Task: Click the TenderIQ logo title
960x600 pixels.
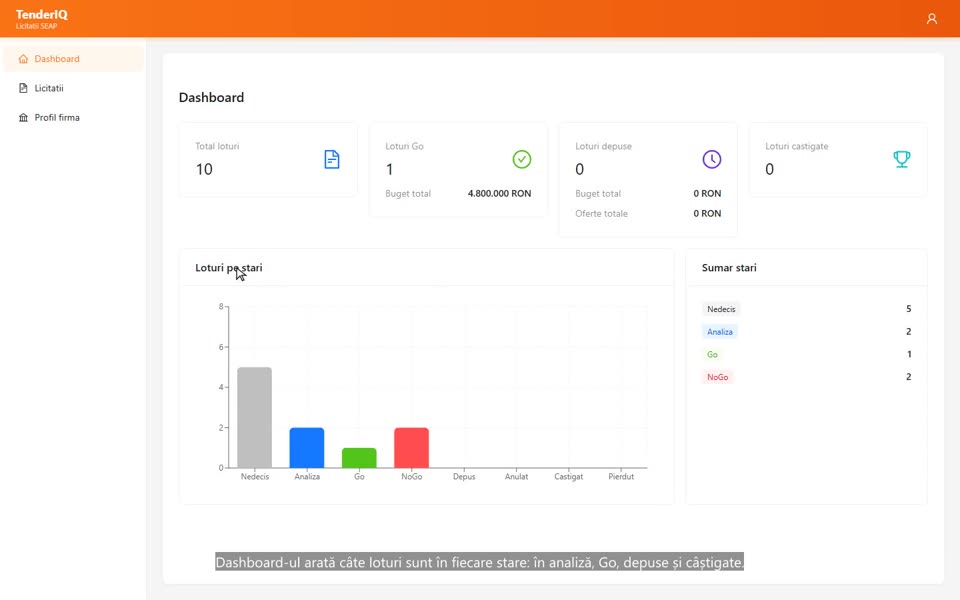Action: tap(42, 14)
